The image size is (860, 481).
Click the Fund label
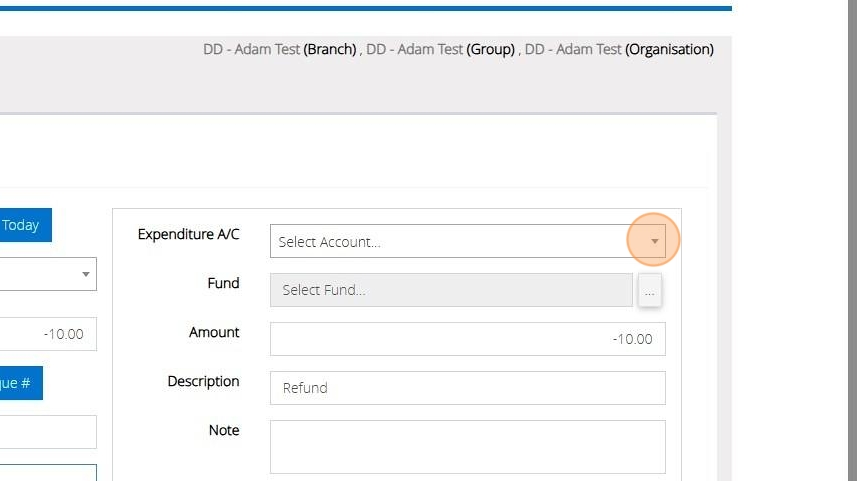223,283
